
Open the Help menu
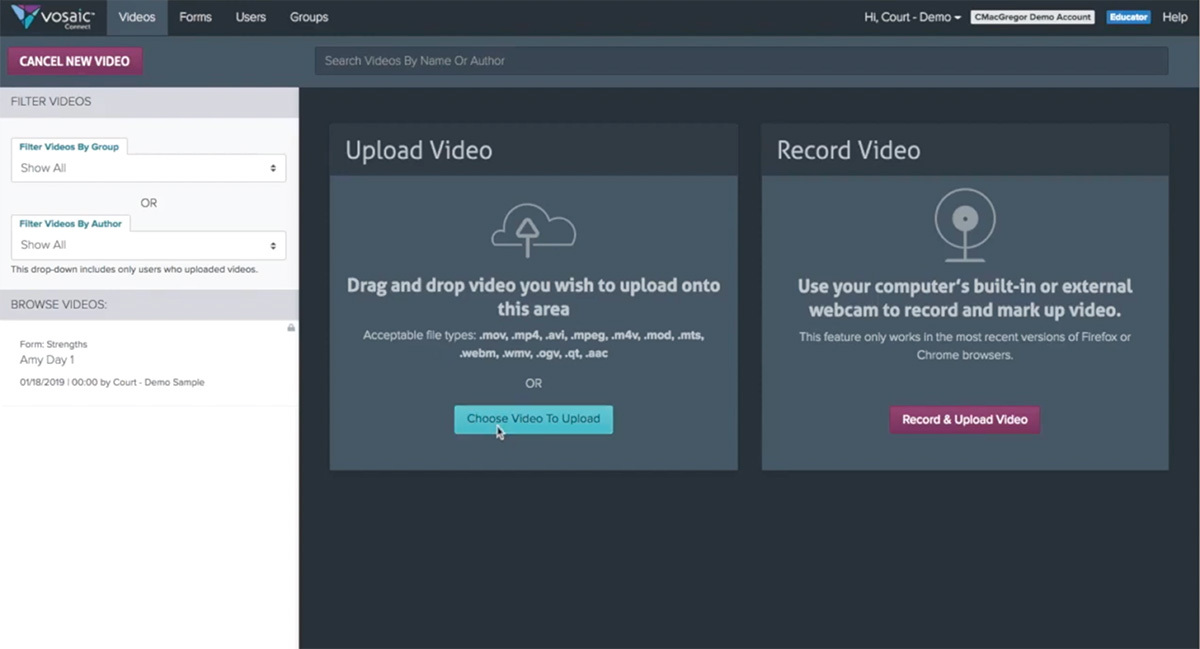pyautogui.click(x=1174, y=17)
